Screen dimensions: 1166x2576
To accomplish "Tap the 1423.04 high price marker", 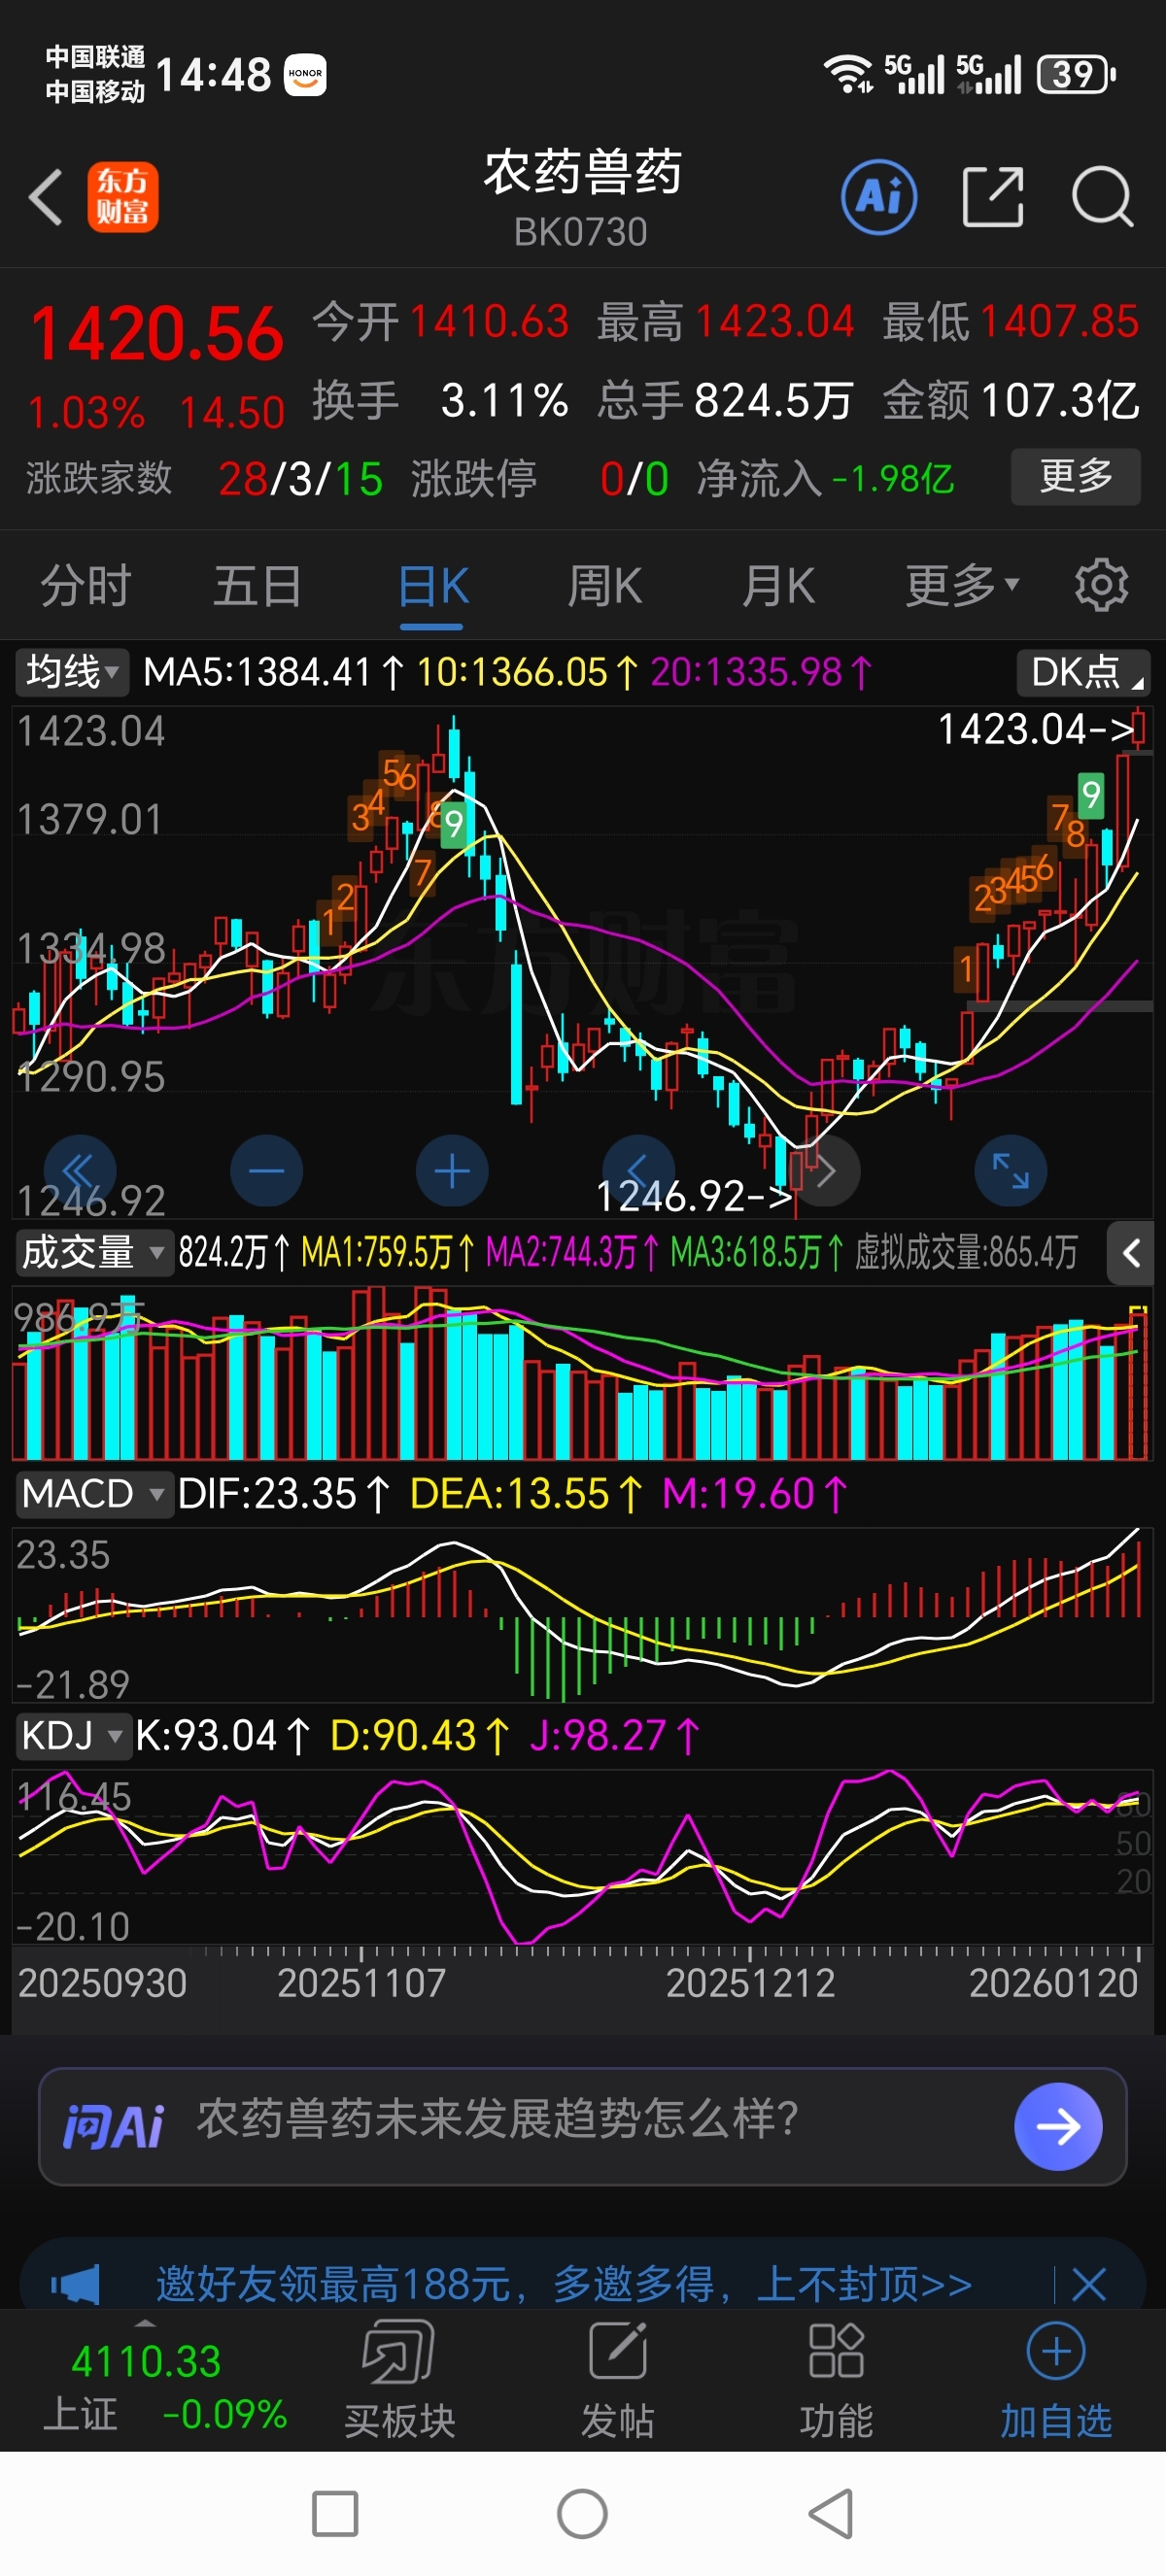I will (1037, 729).
